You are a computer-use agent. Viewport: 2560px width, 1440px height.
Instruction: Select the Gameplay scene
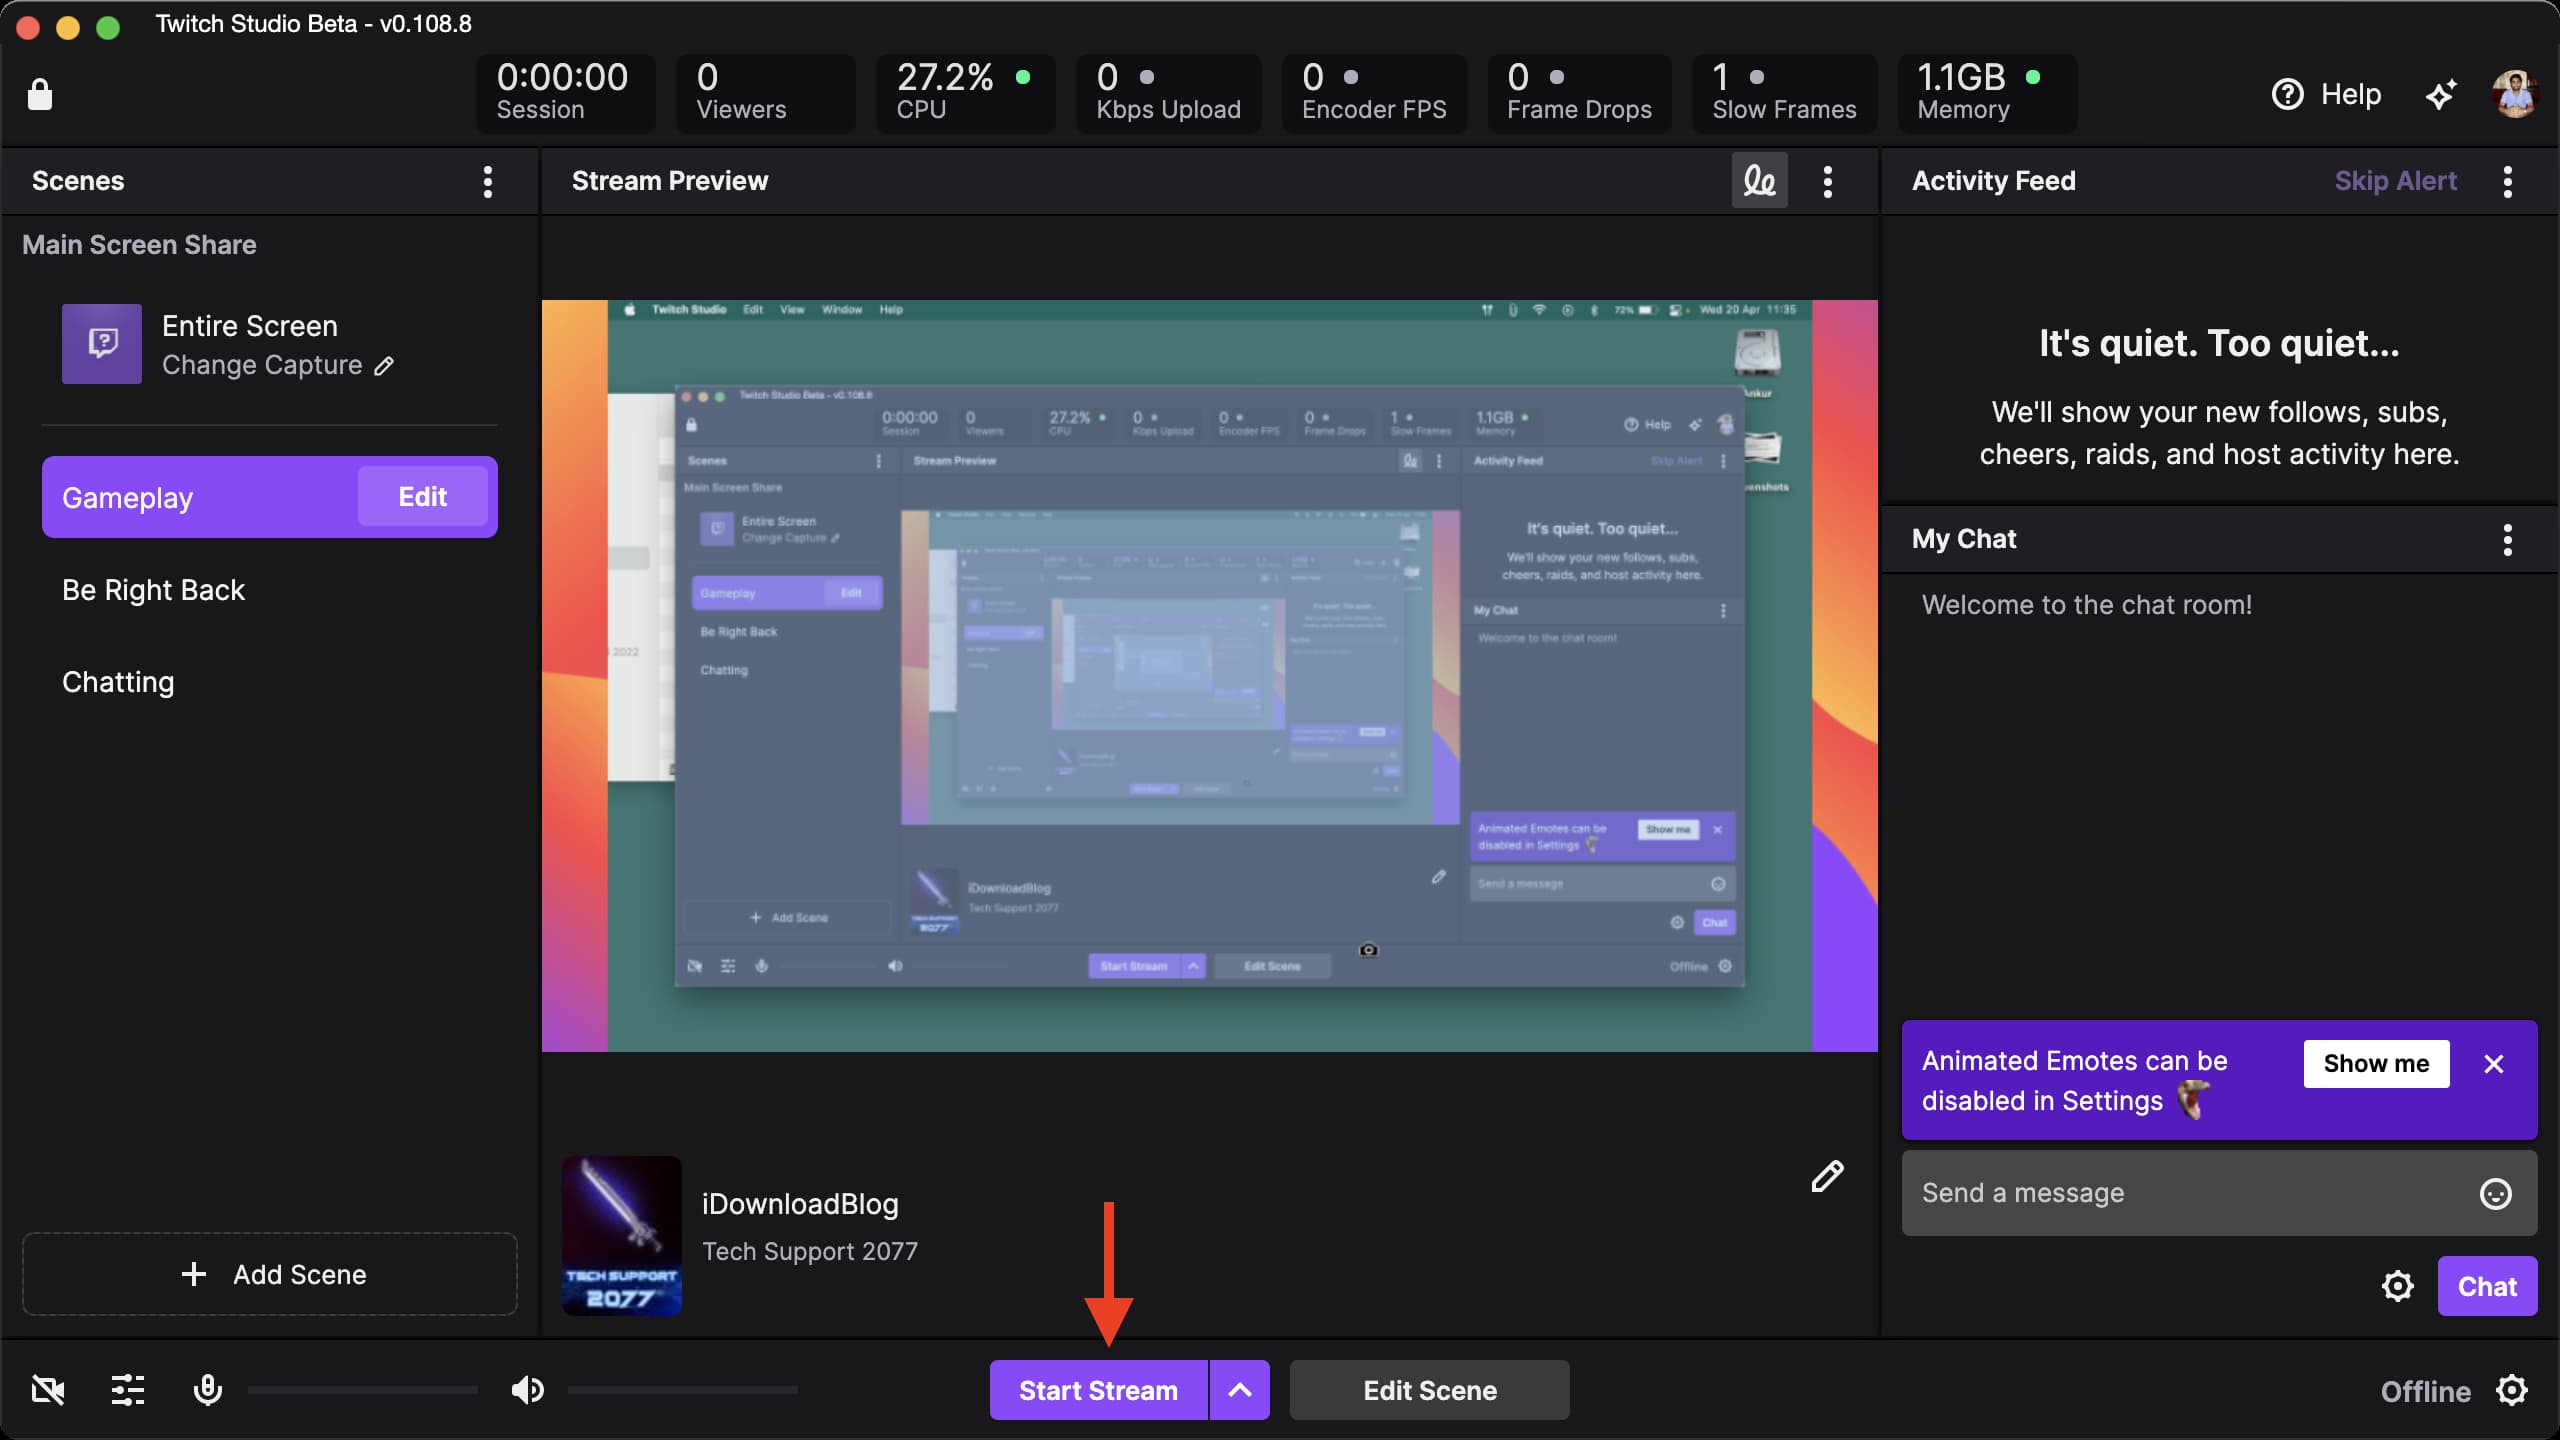coord(200,497)
